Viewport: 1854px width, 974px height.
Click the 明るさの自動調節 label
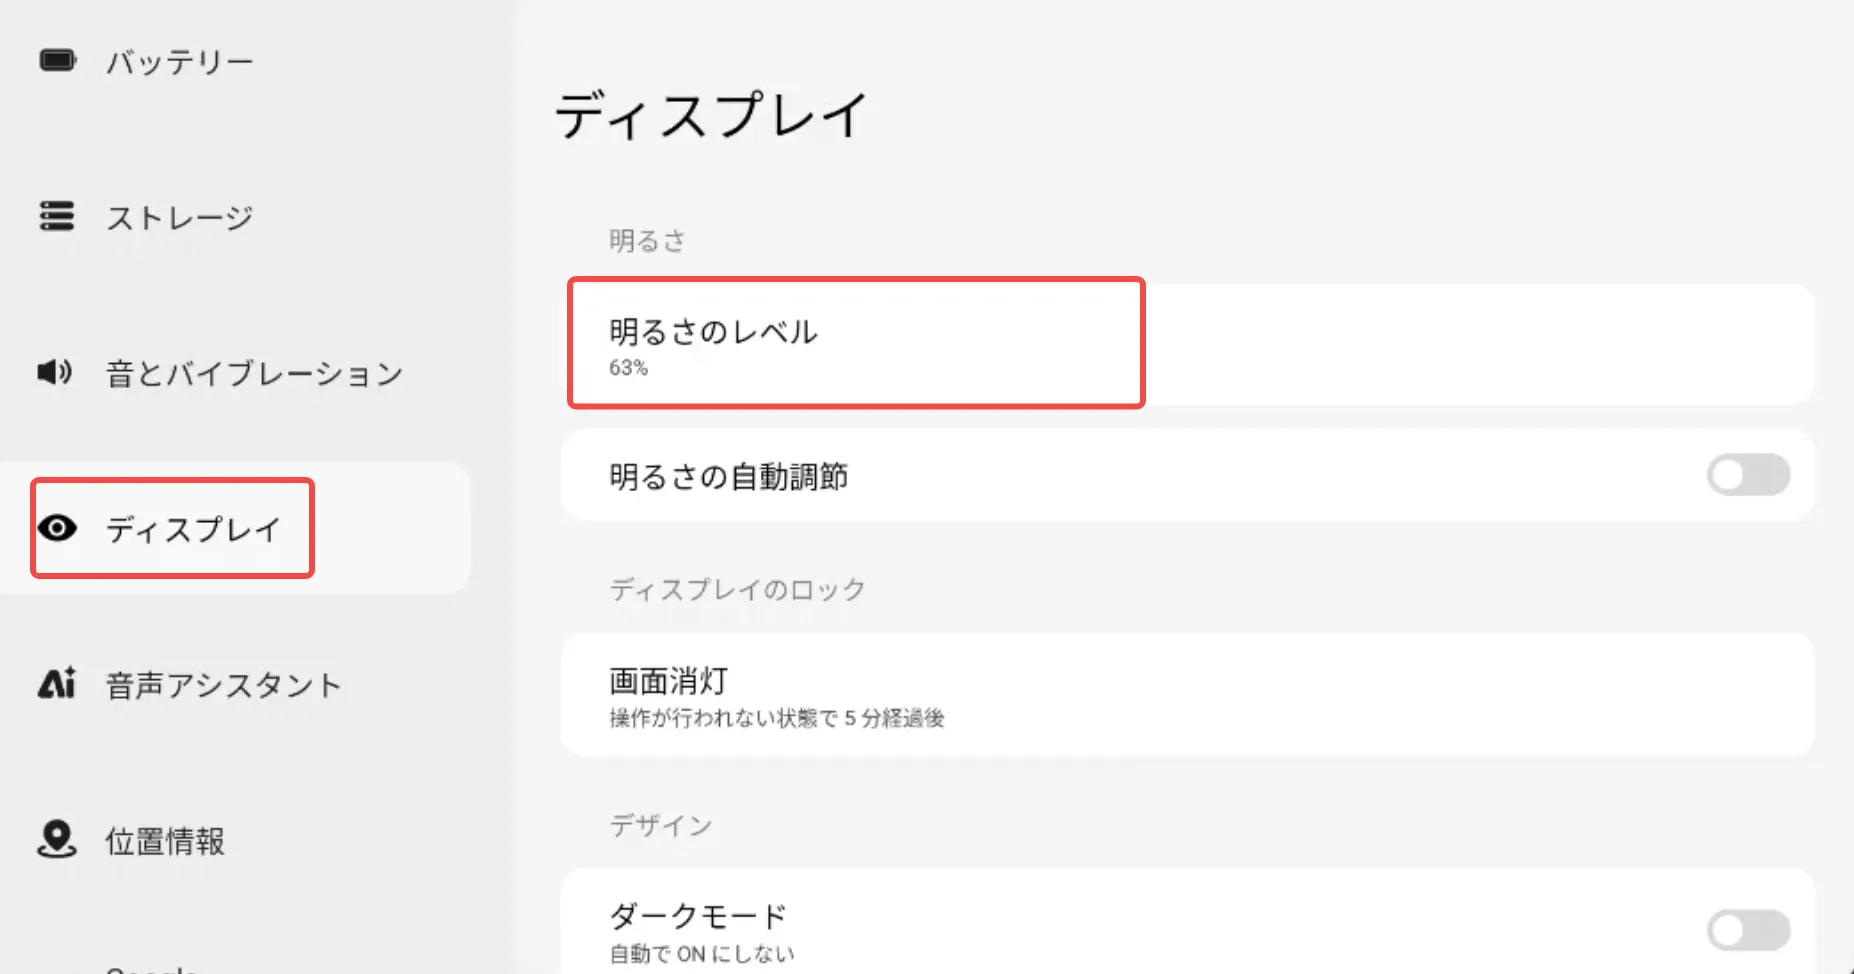coord(728,477)
